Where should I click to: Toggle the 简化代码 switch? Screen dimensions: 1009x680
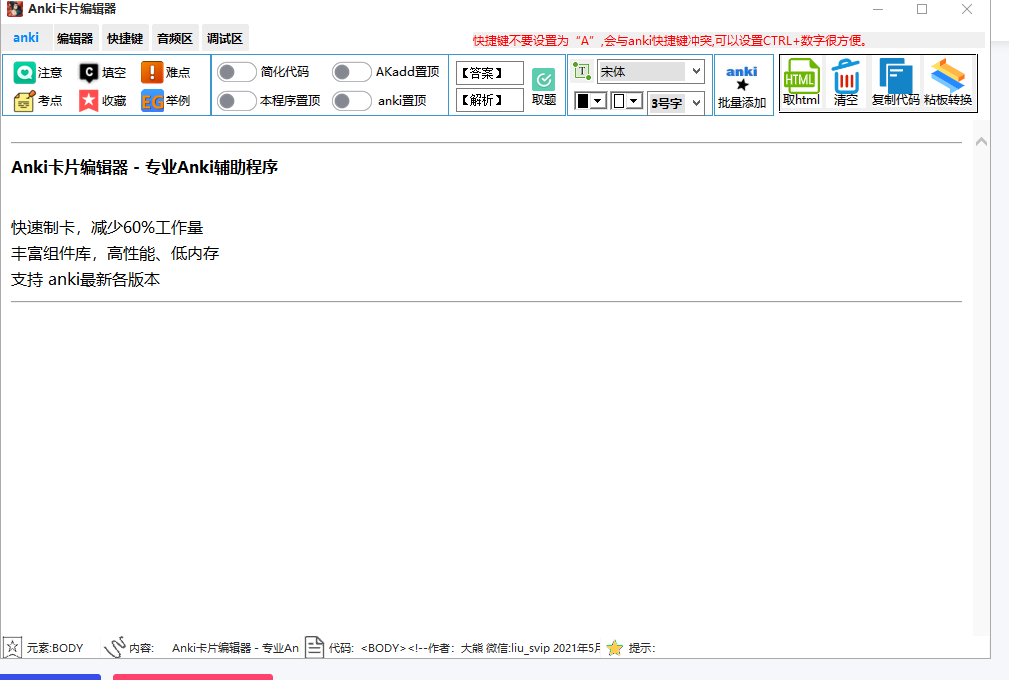coord(236,72)
